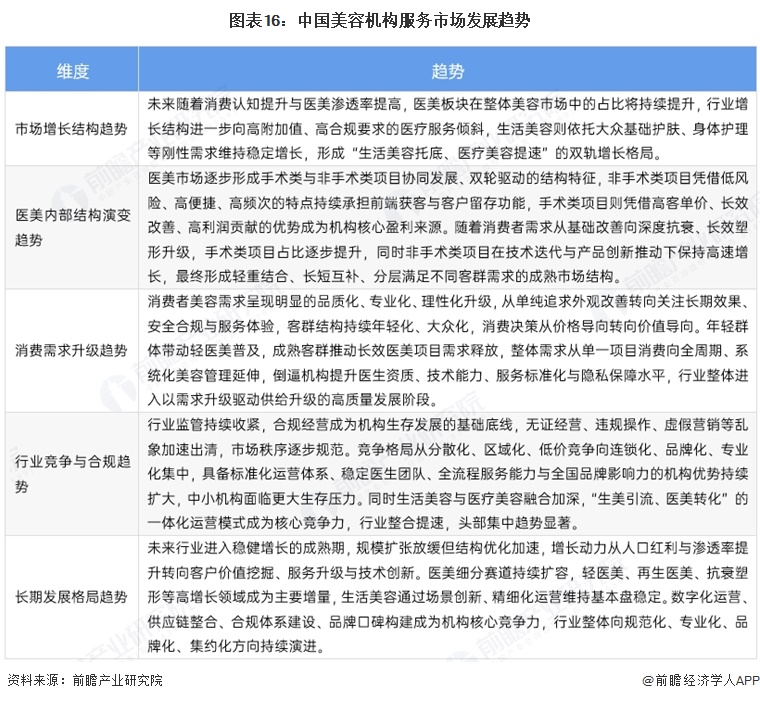Select the '趋势' column header

click(x=447, y=71)
